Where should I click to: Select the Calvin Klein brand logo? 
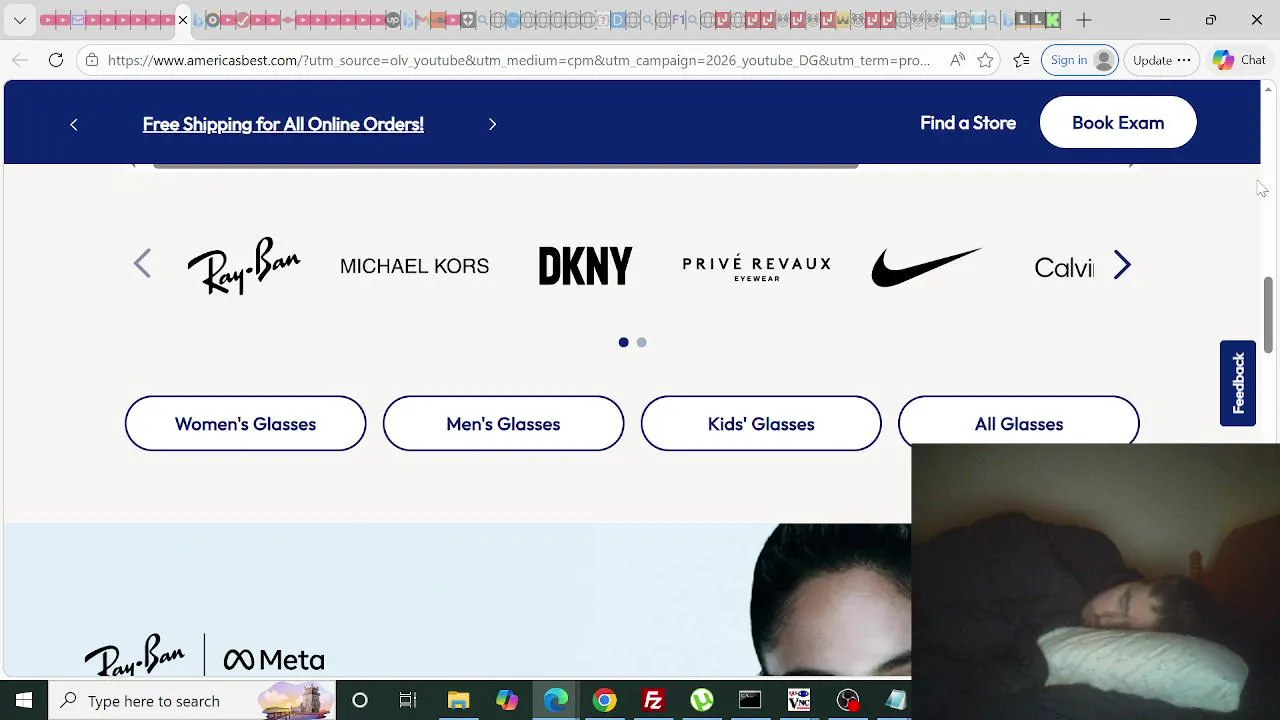[x=1064, y=267]
